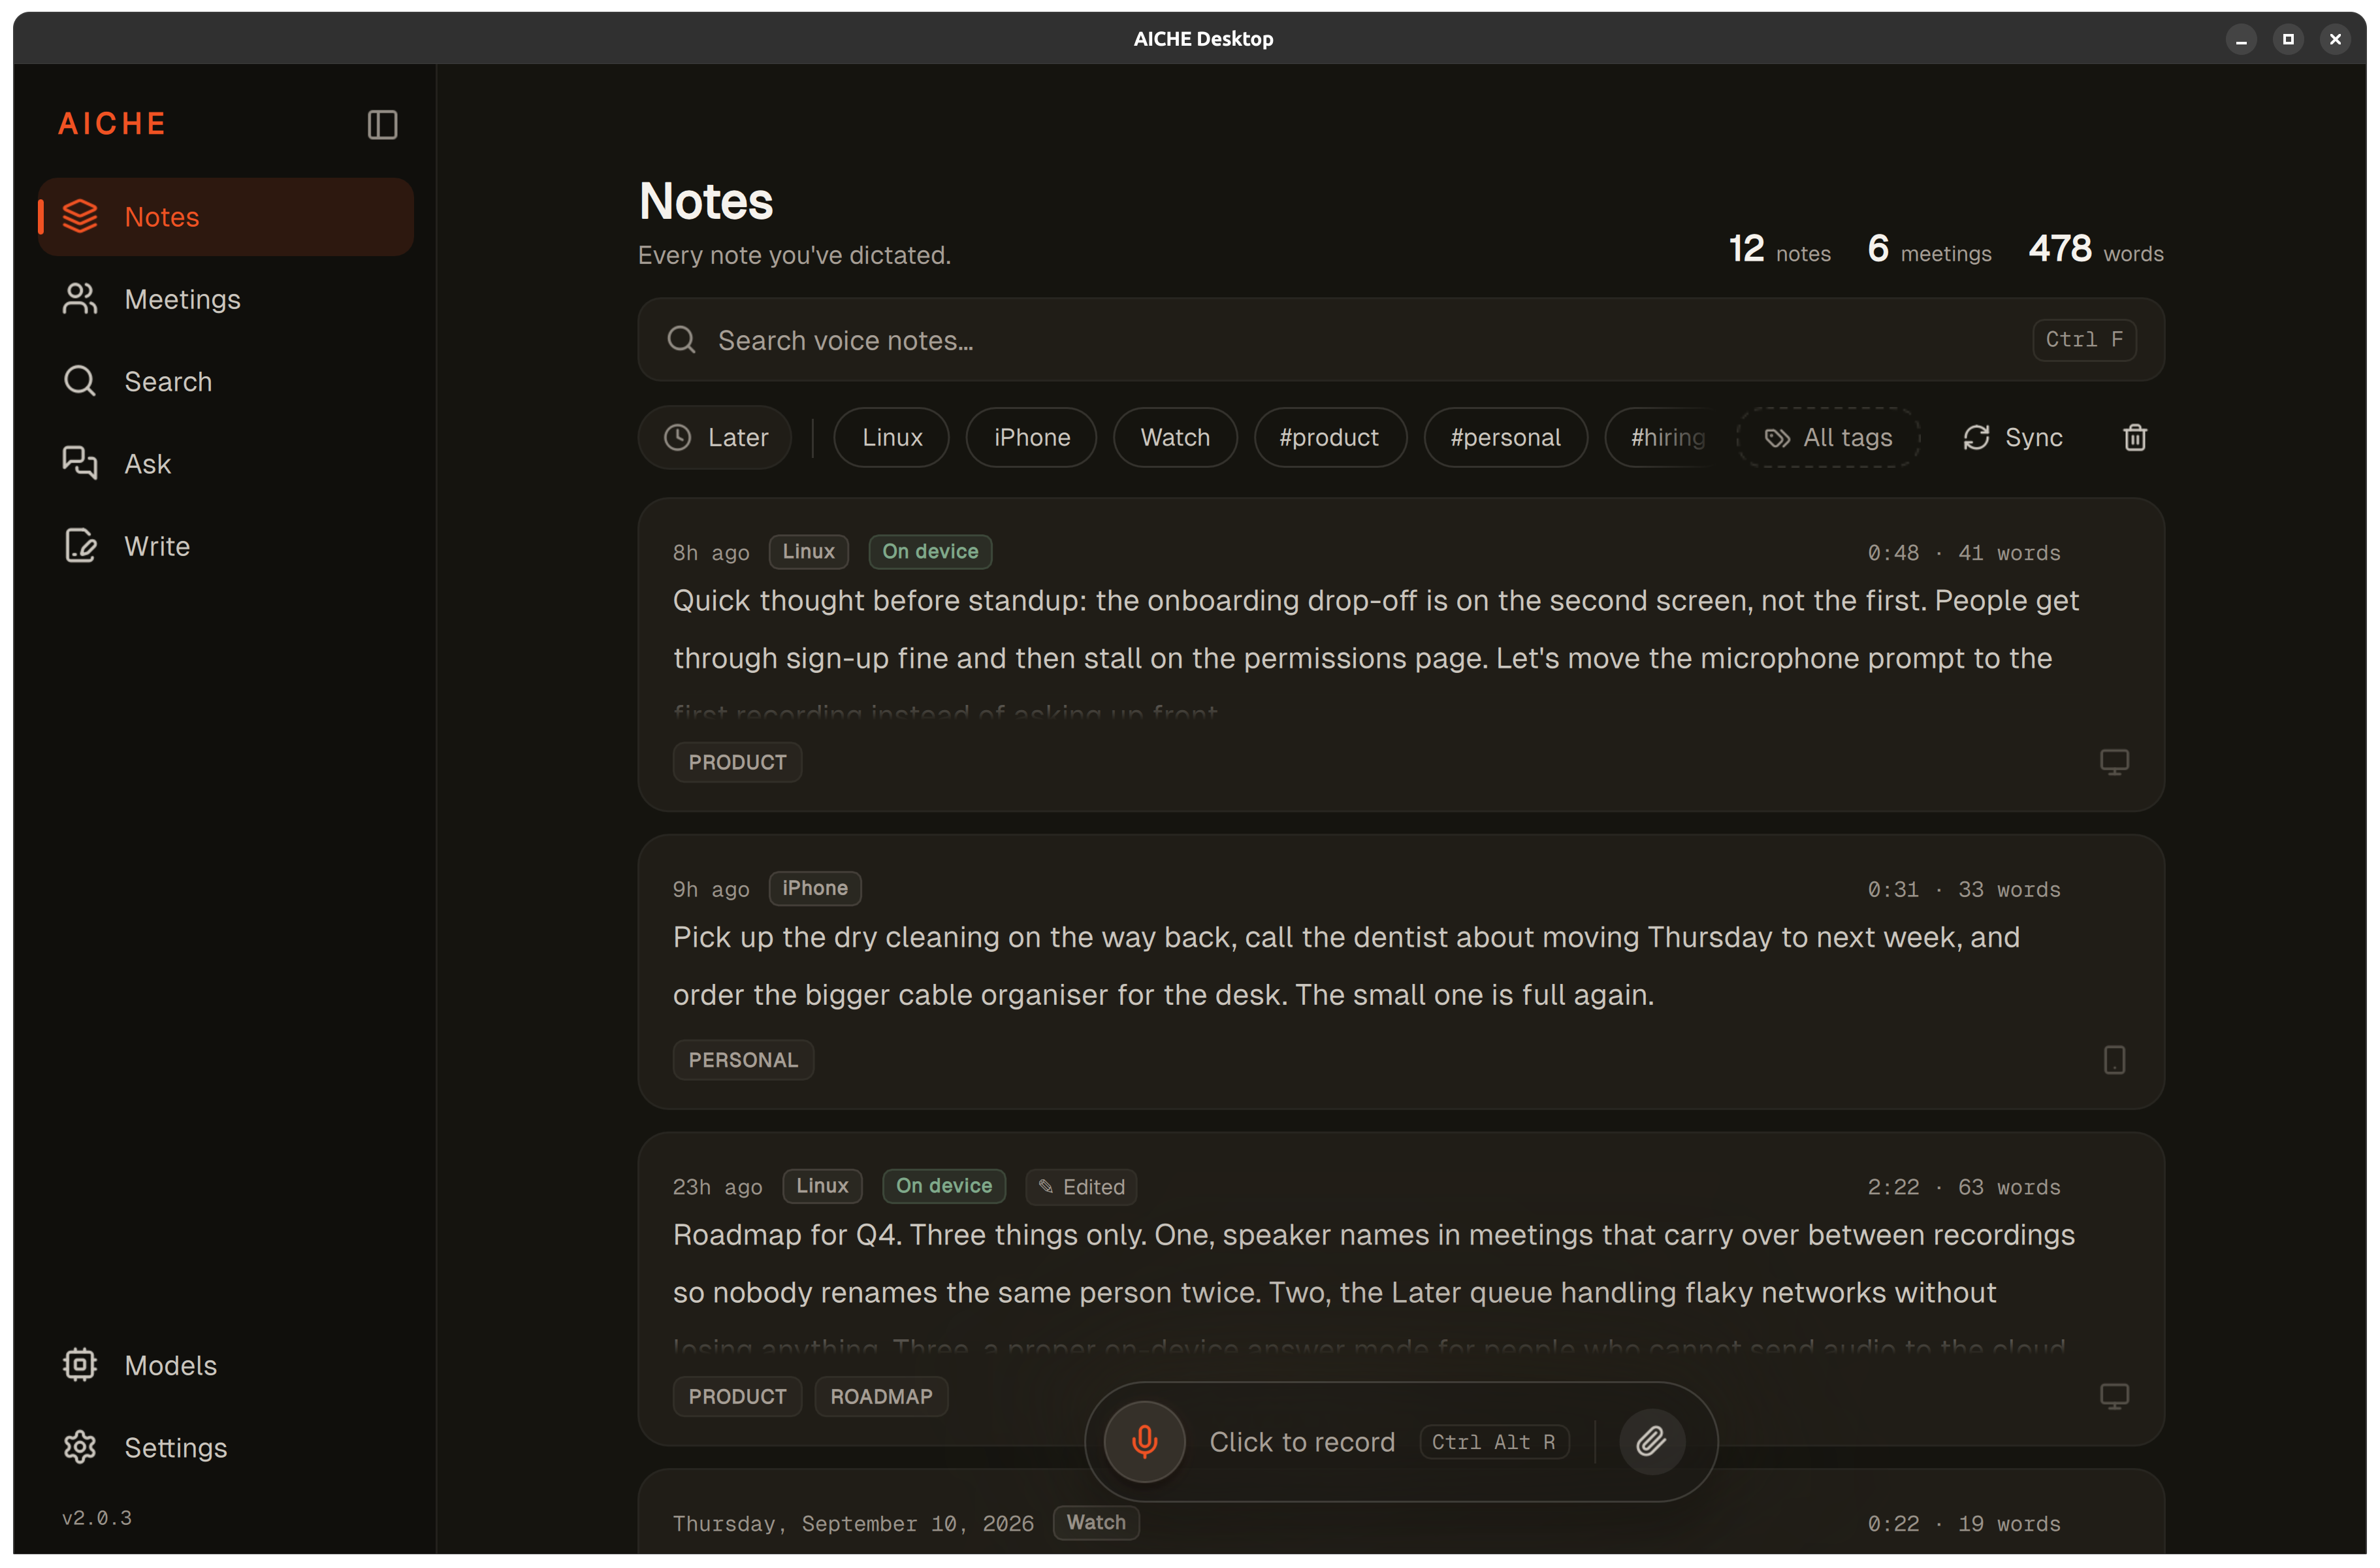This screenshot has height=1568, width=2380.
Task: Click the Settings gear icon
Action: pos(80,1447)
